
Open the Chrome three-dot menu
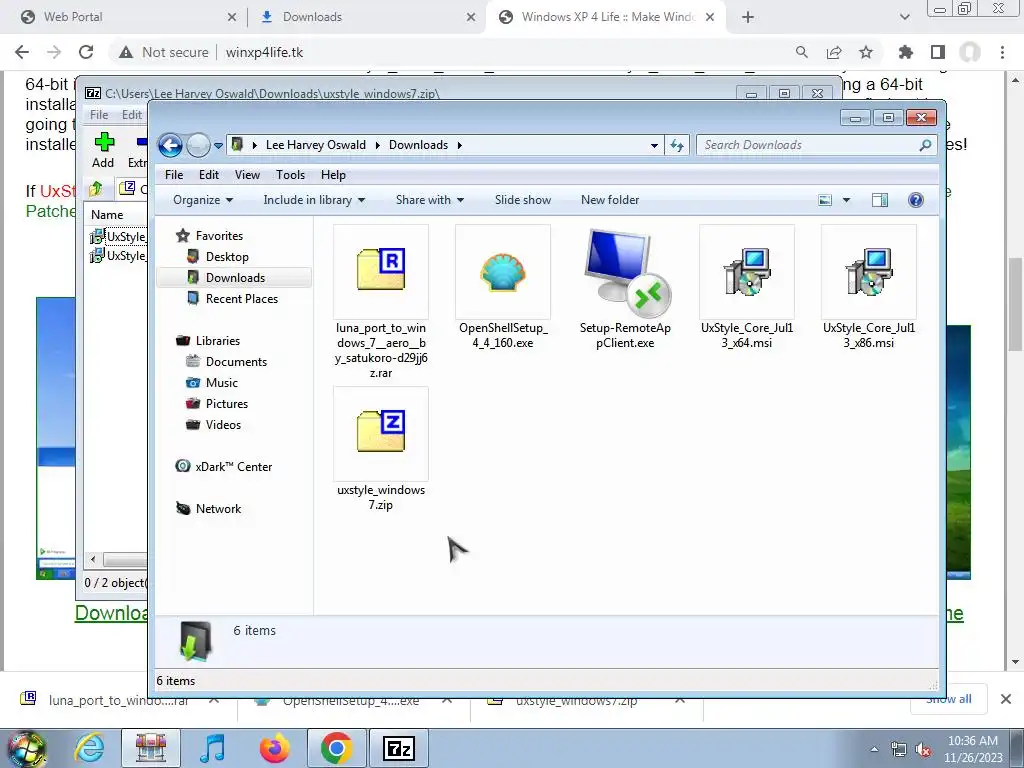1002,52
